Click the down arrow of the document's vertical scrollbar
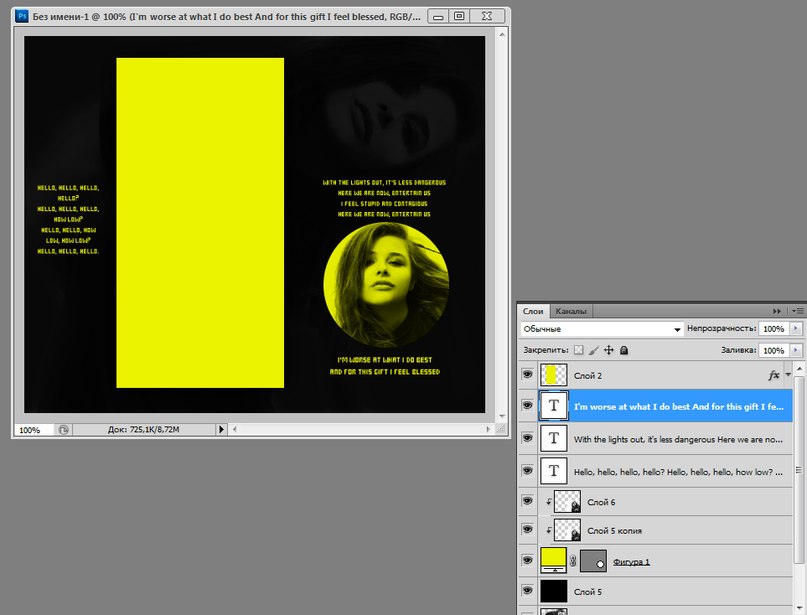Viewport: 807px width, 615px height. pyautogui.click(x=502, y=416)
